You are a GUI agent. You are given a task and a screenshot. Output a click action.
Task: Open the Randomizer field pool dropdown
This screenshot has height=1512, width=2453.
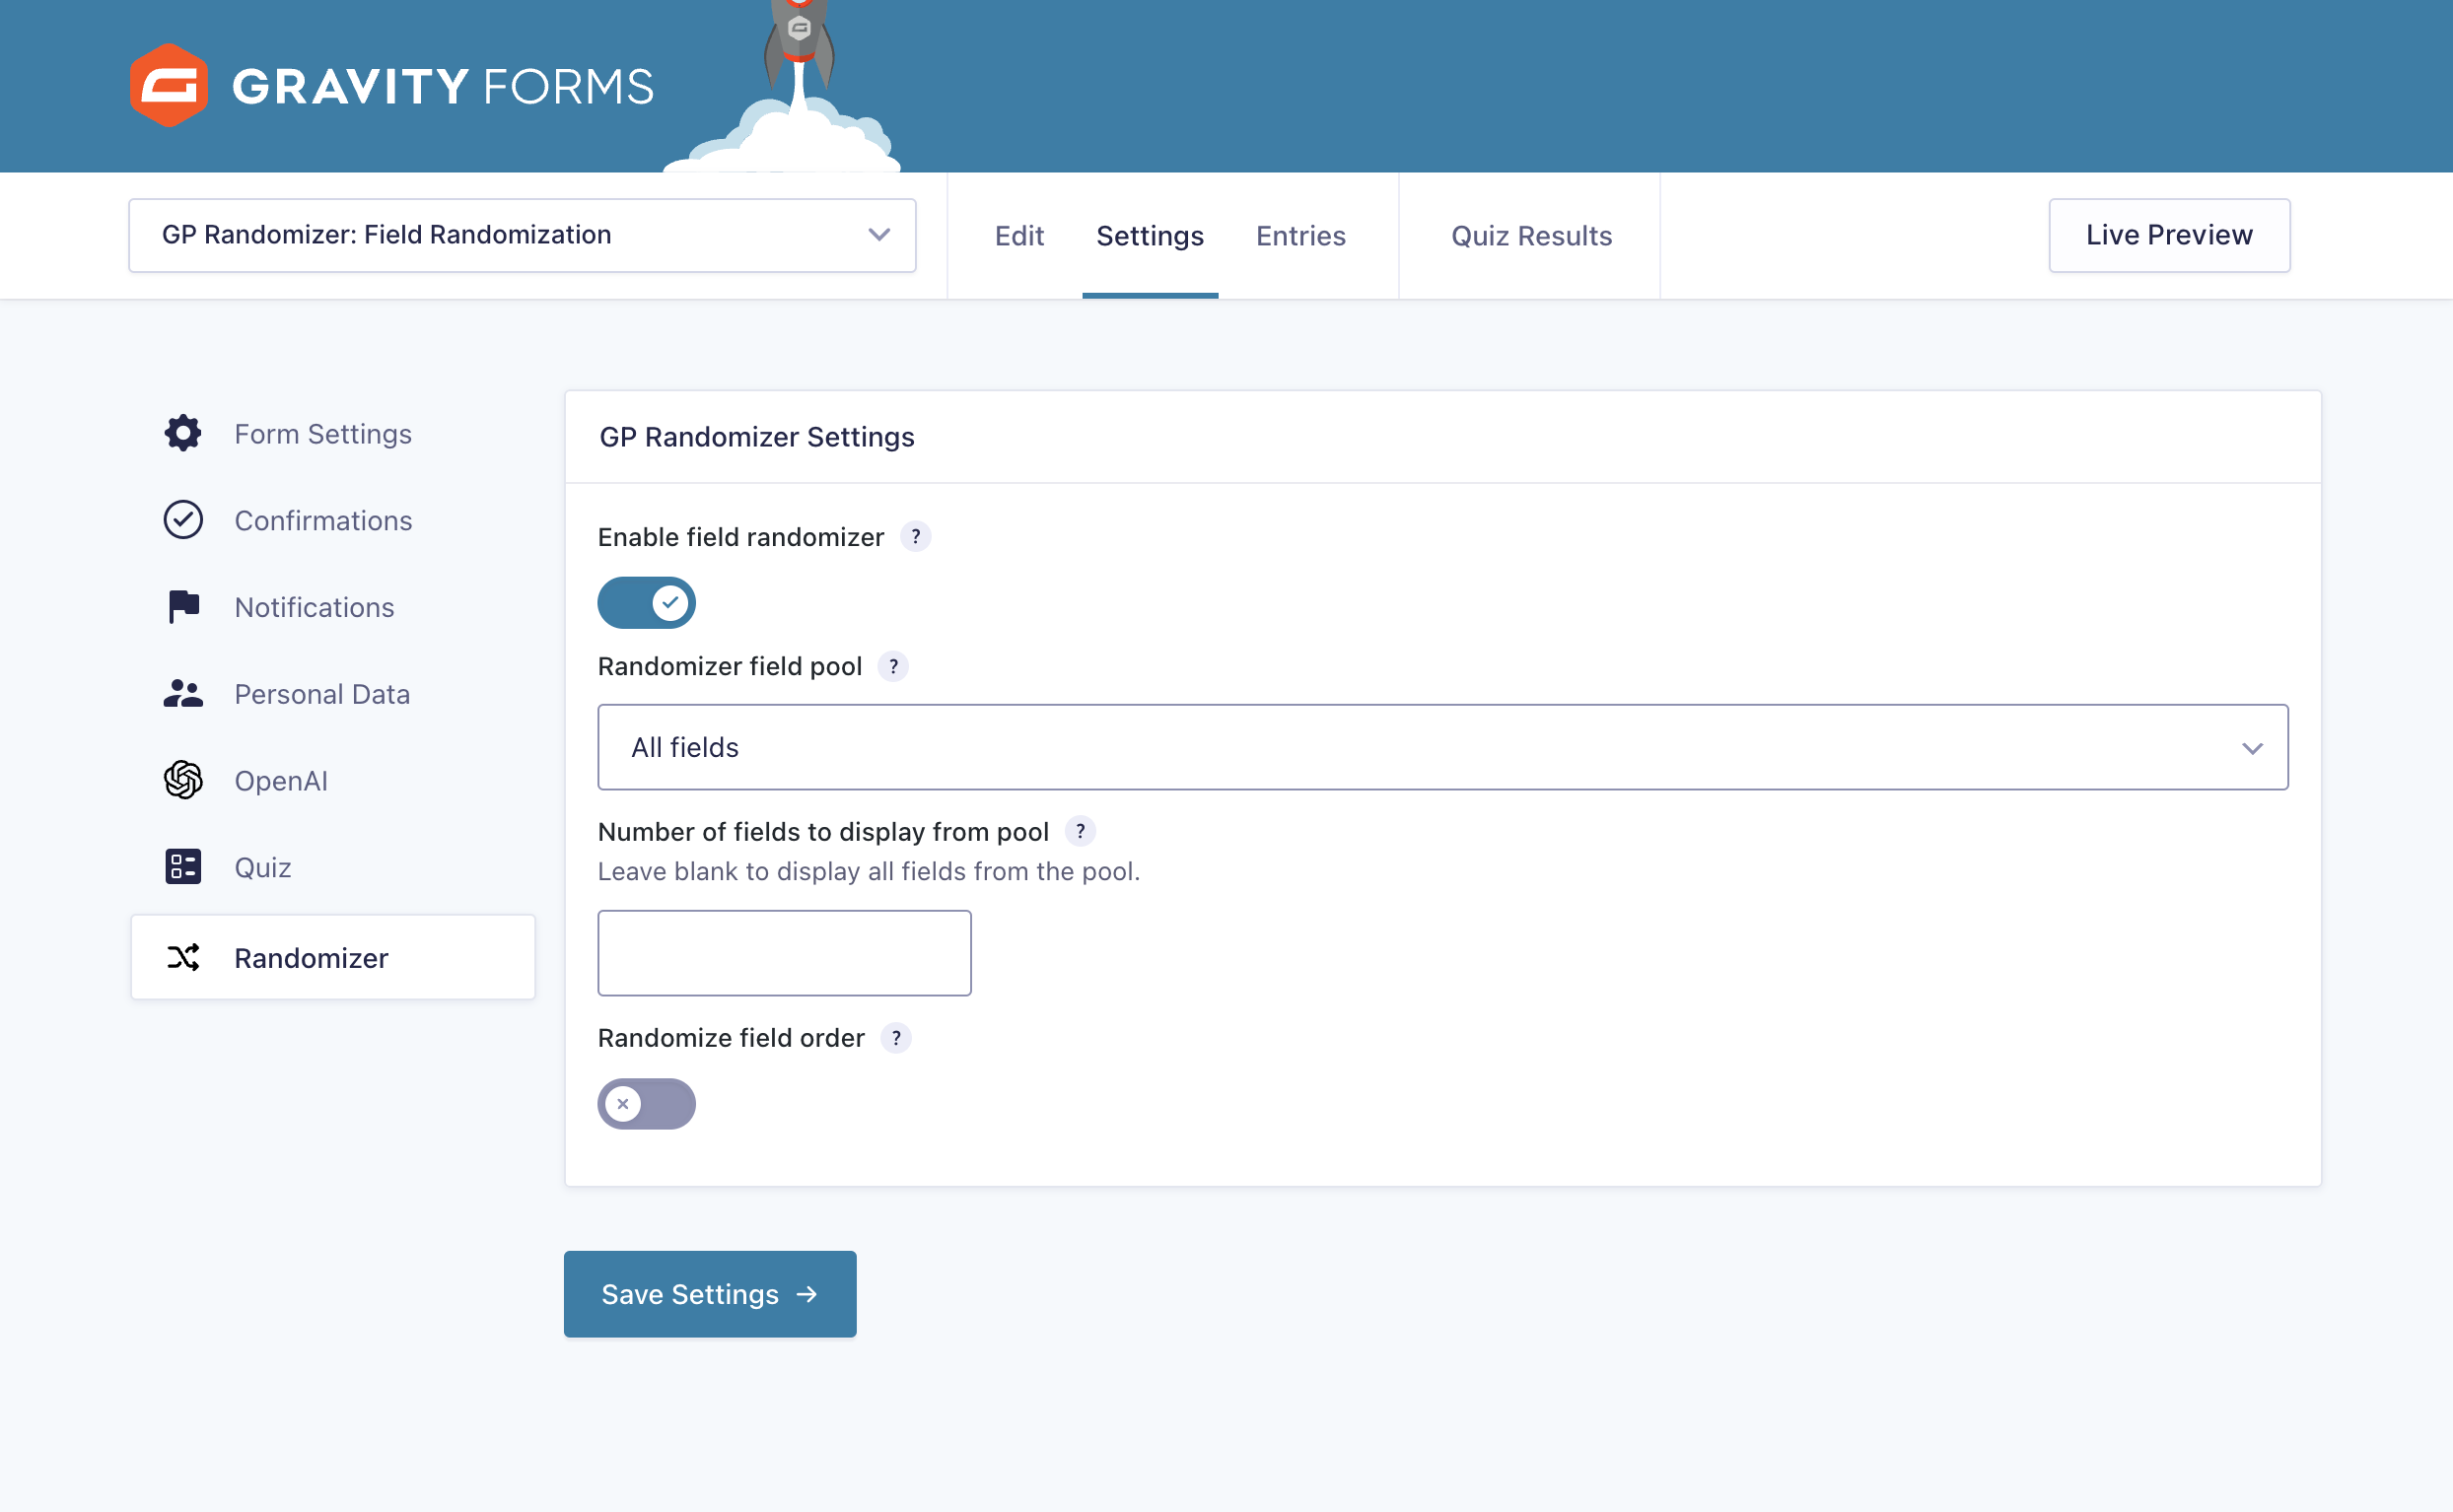(x=1443, y=747)
